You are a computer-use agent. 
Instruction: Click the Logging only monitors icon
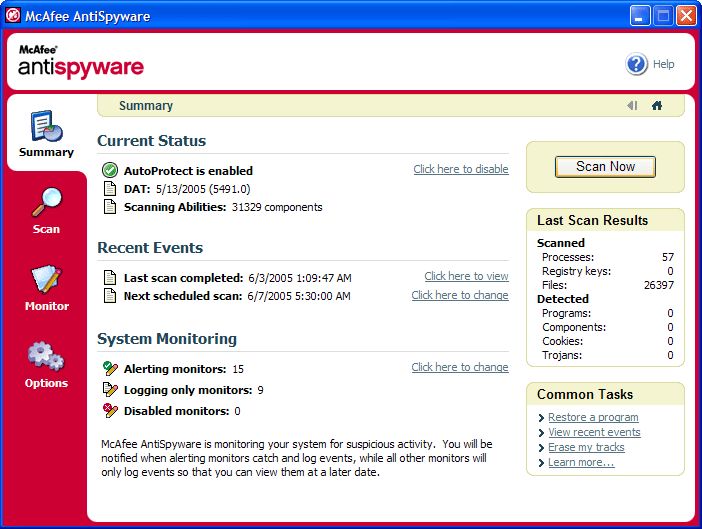click(110, 390)
